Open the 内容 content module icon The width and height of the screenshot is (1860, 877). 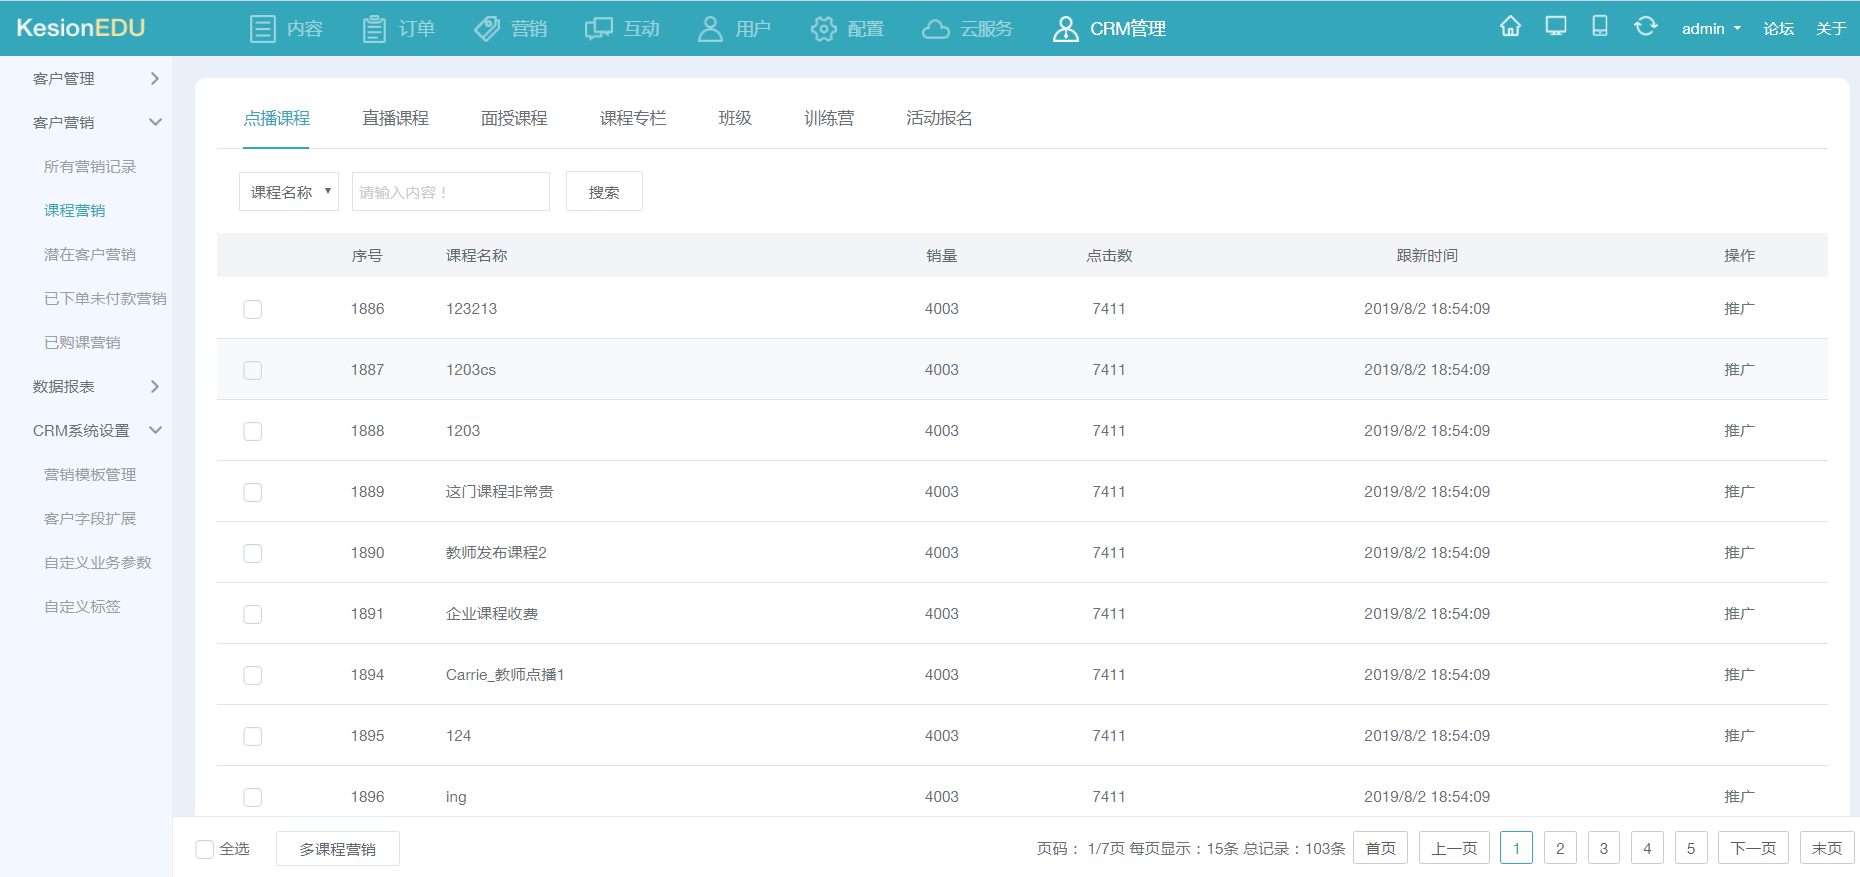pos(263,29)
